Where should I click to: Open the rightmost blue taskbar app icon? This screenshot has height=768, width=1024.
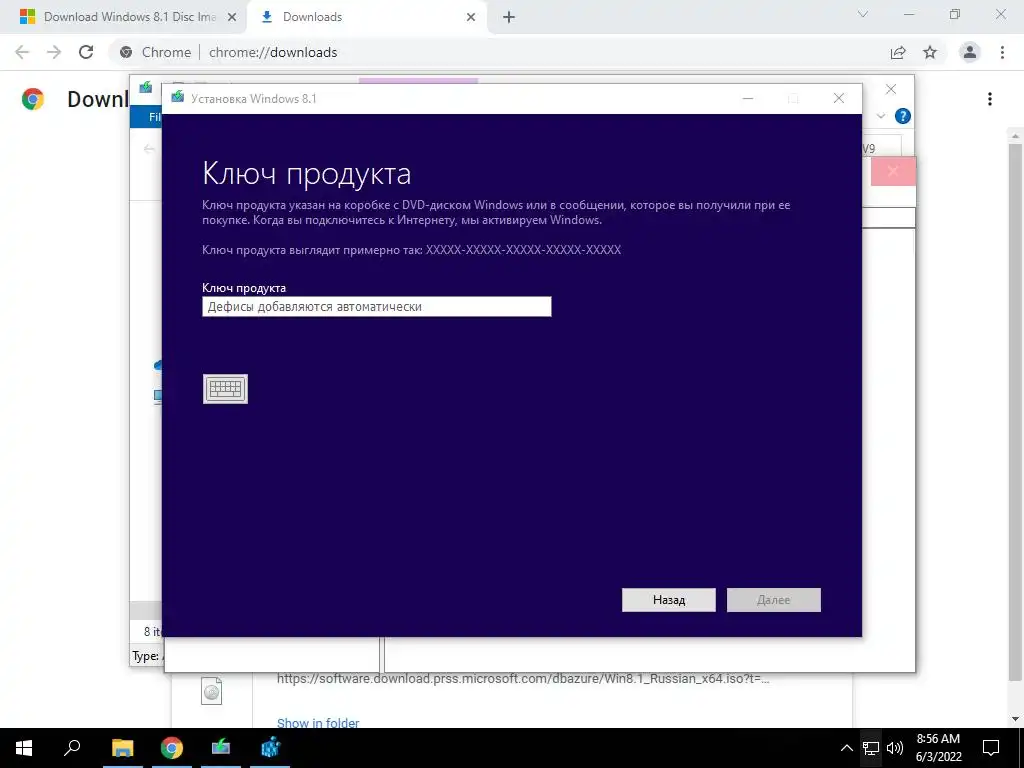(270, 748)
